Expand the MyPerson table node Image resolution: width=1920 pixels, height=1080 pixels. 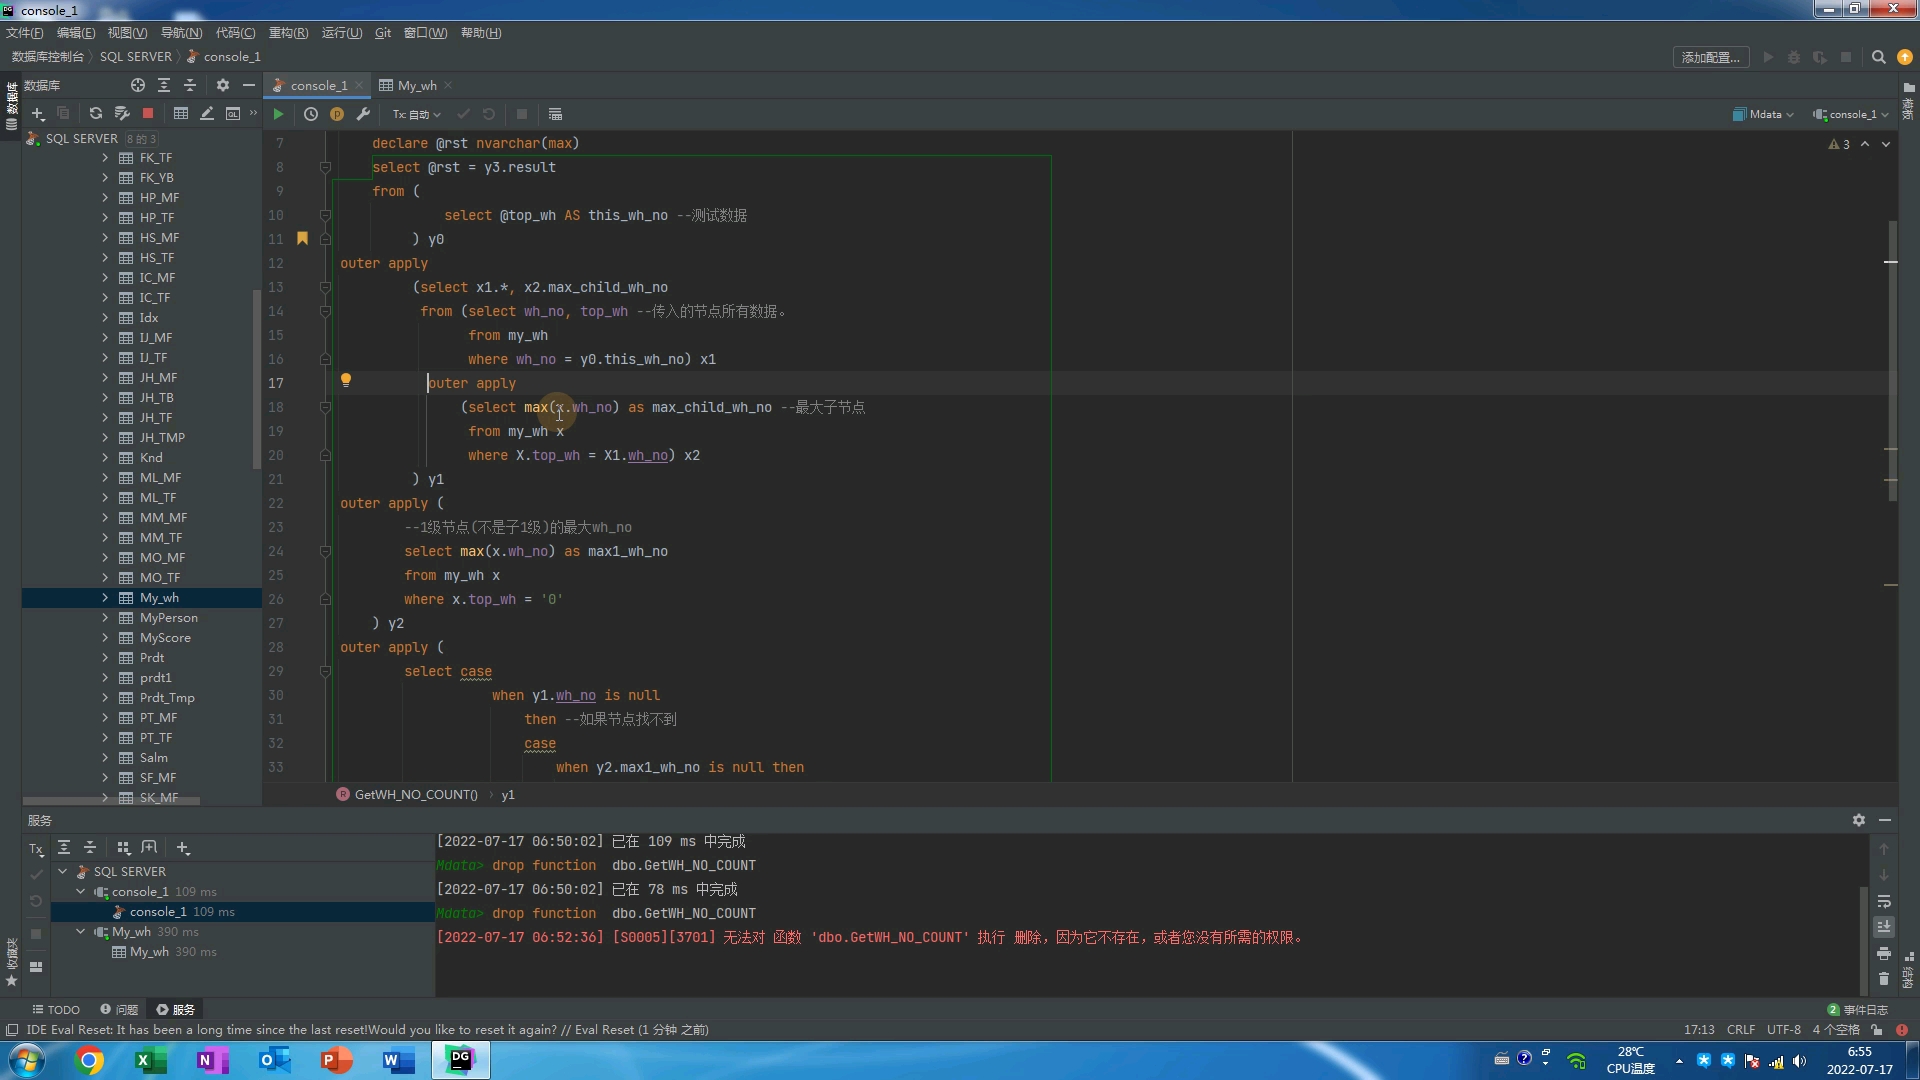click(x=105, y=618)
